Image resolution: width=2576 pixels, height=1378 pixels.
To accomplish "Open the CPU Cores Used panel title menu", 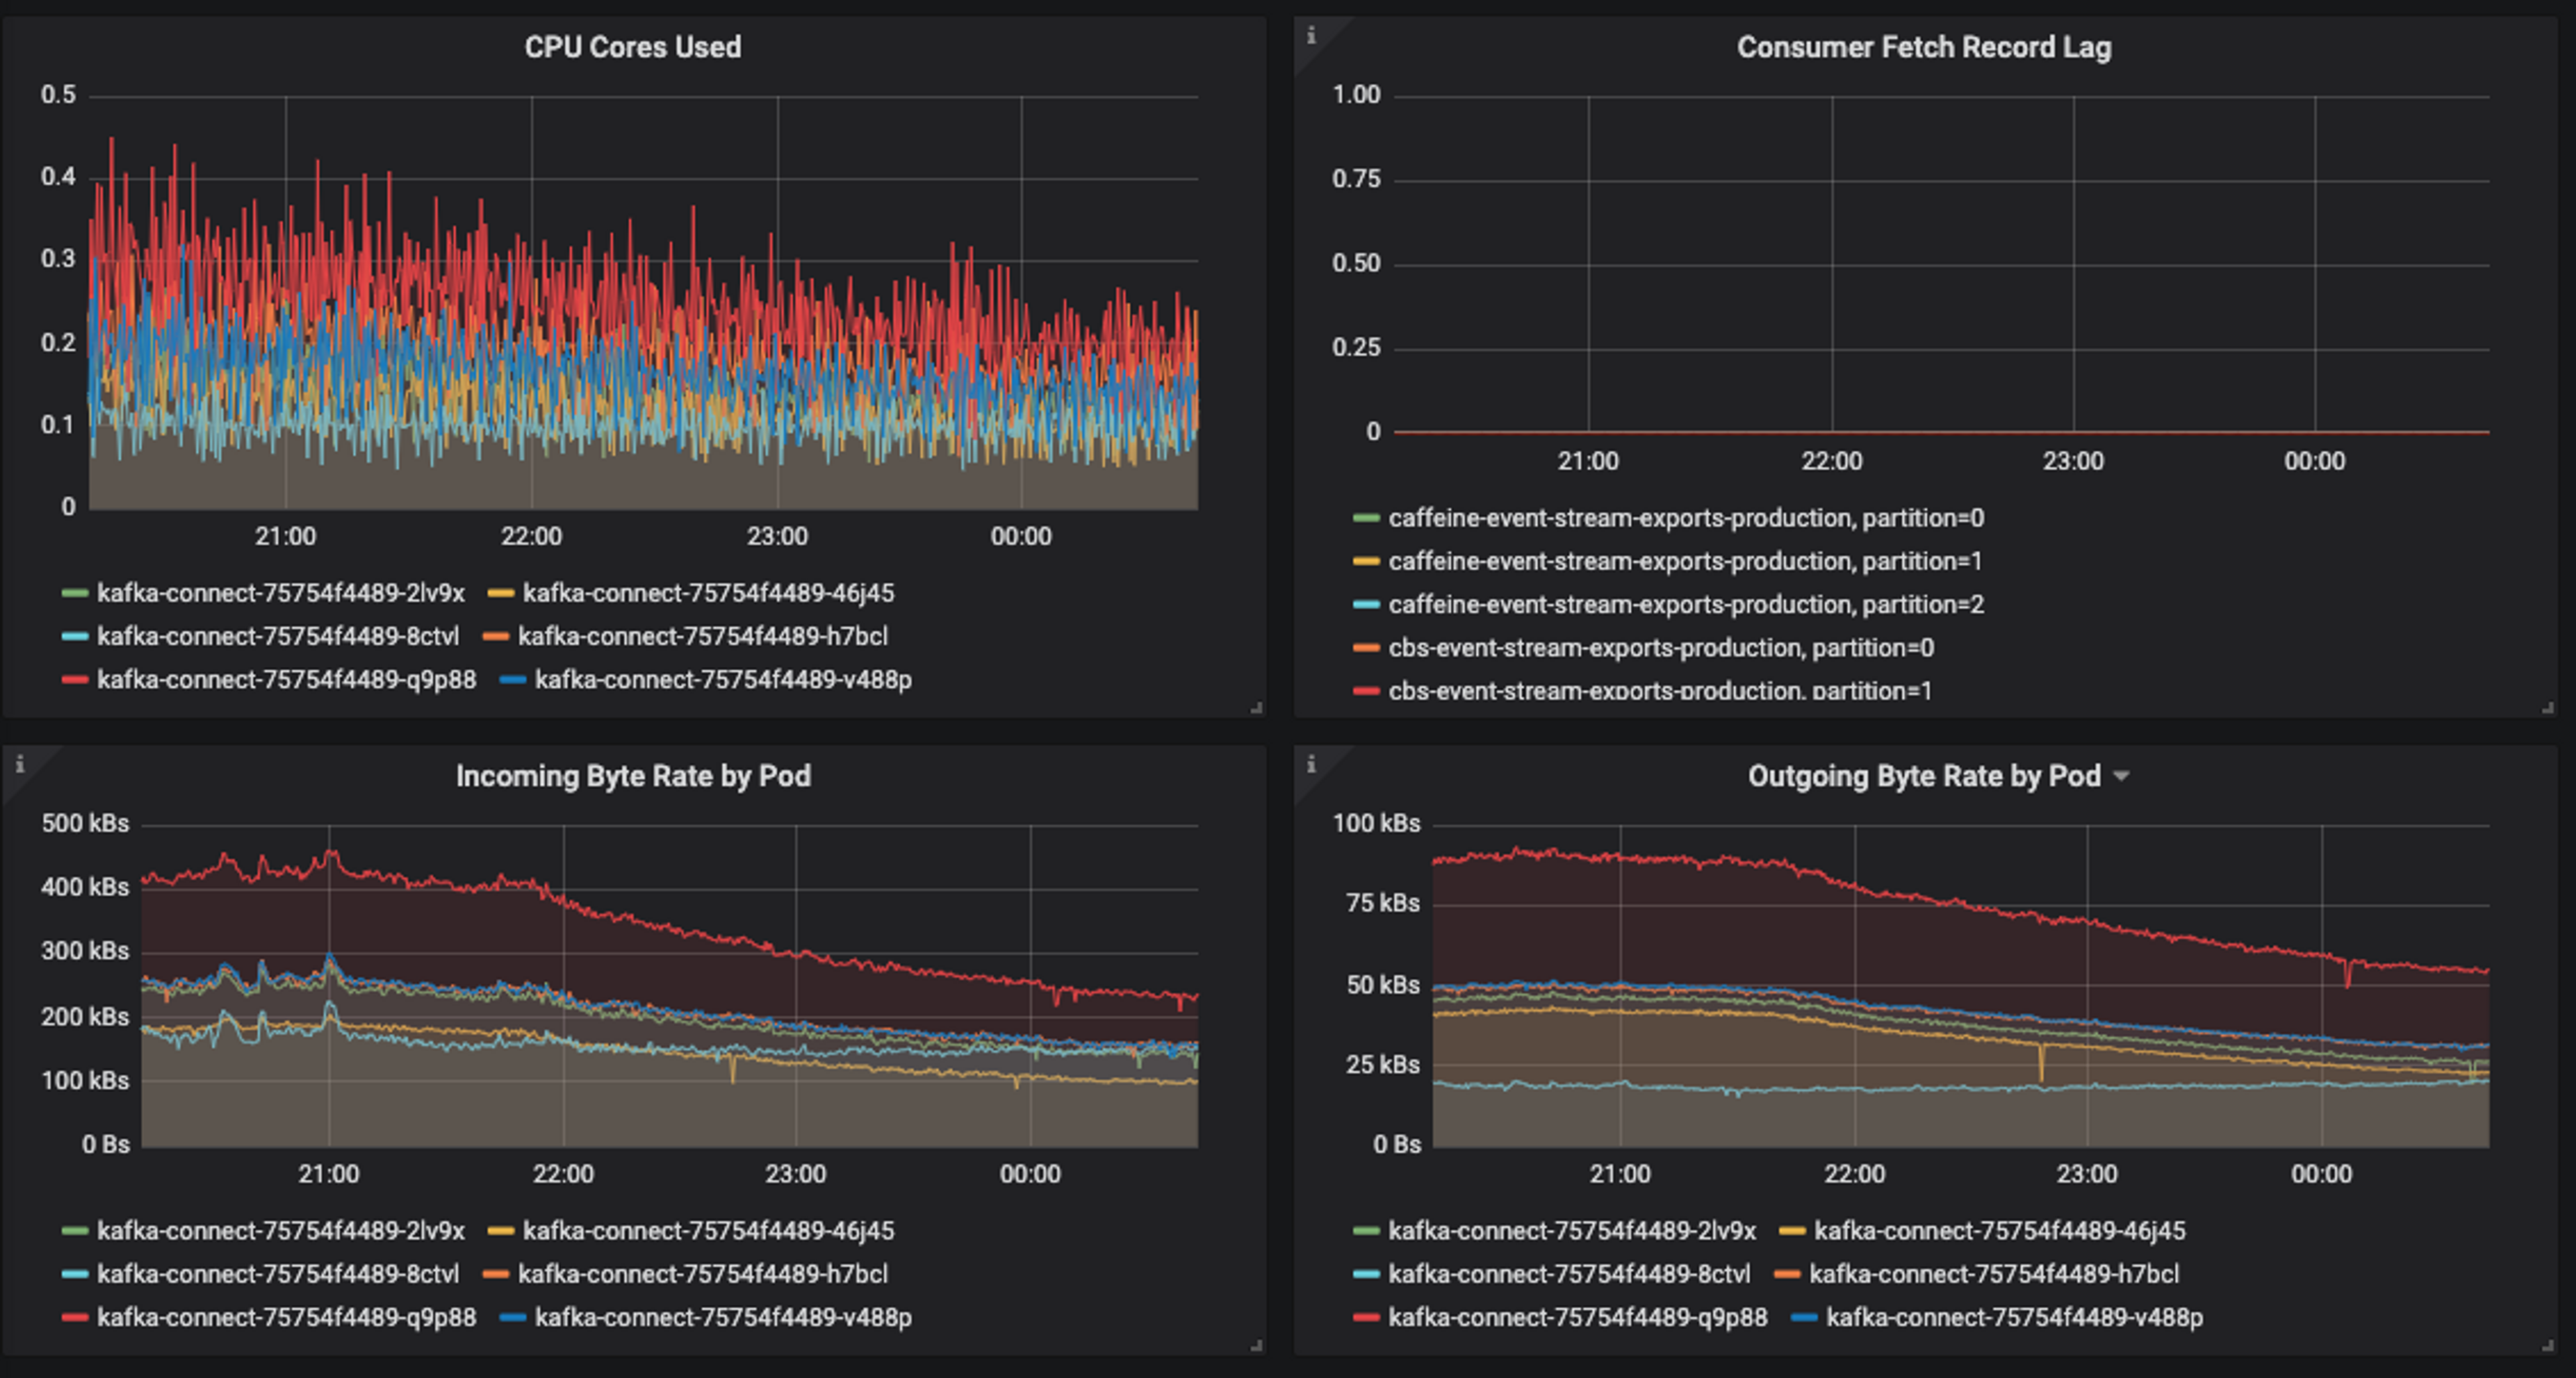I will click(x=633, y=47).
